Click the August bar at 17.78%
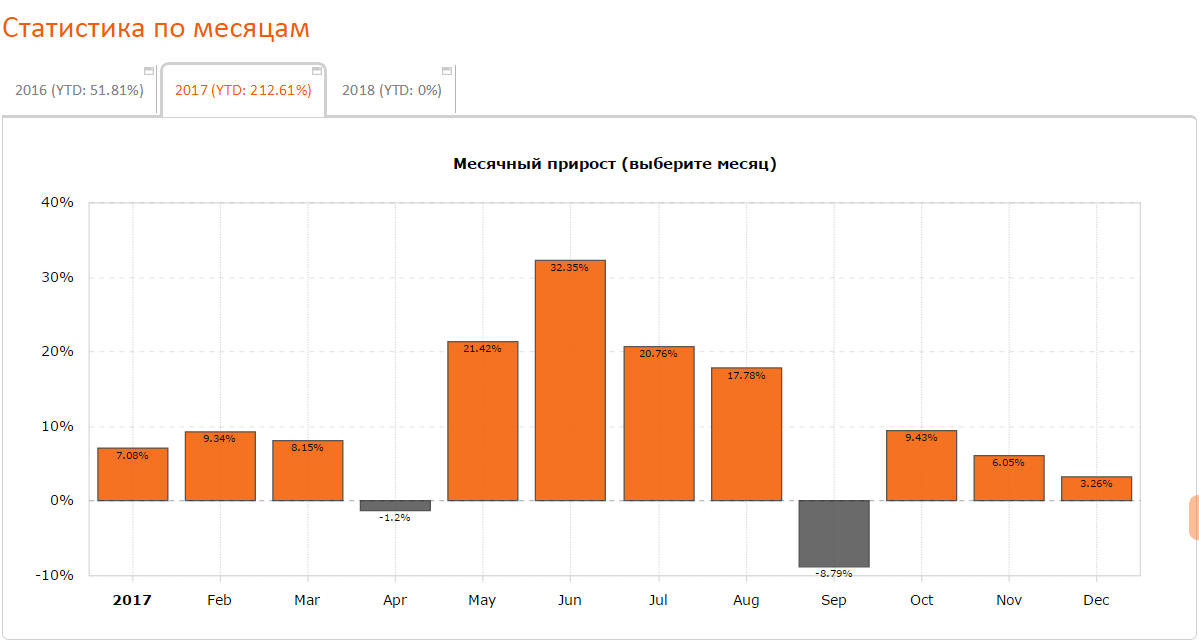This screenshot has width=1199, height=641. 746,435
